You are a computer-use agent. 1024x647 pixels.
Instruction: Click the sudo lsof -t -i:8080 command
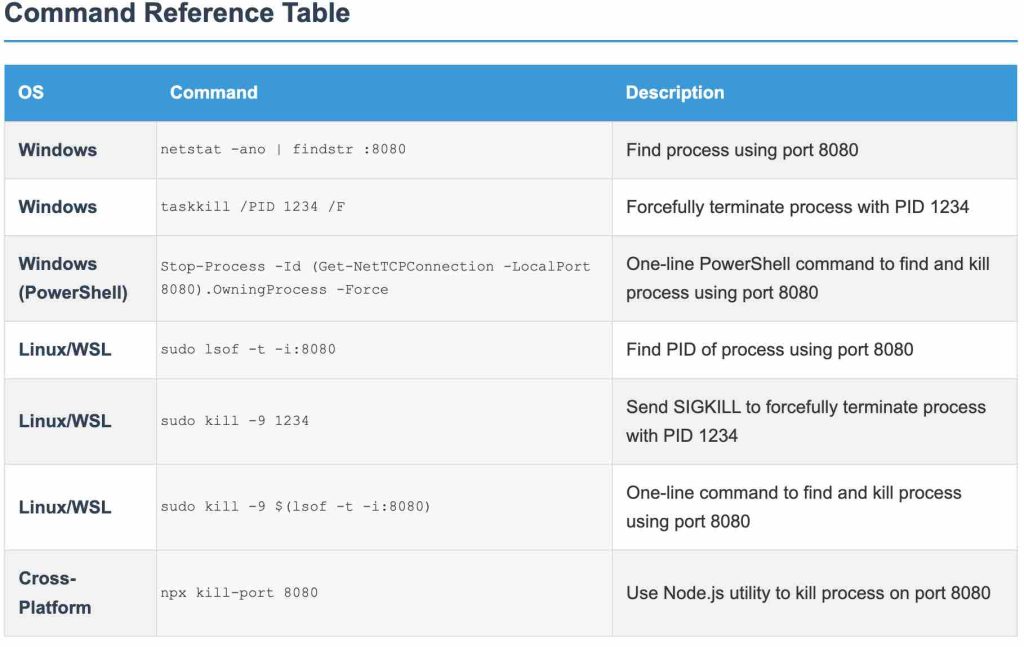coord(248,350)
